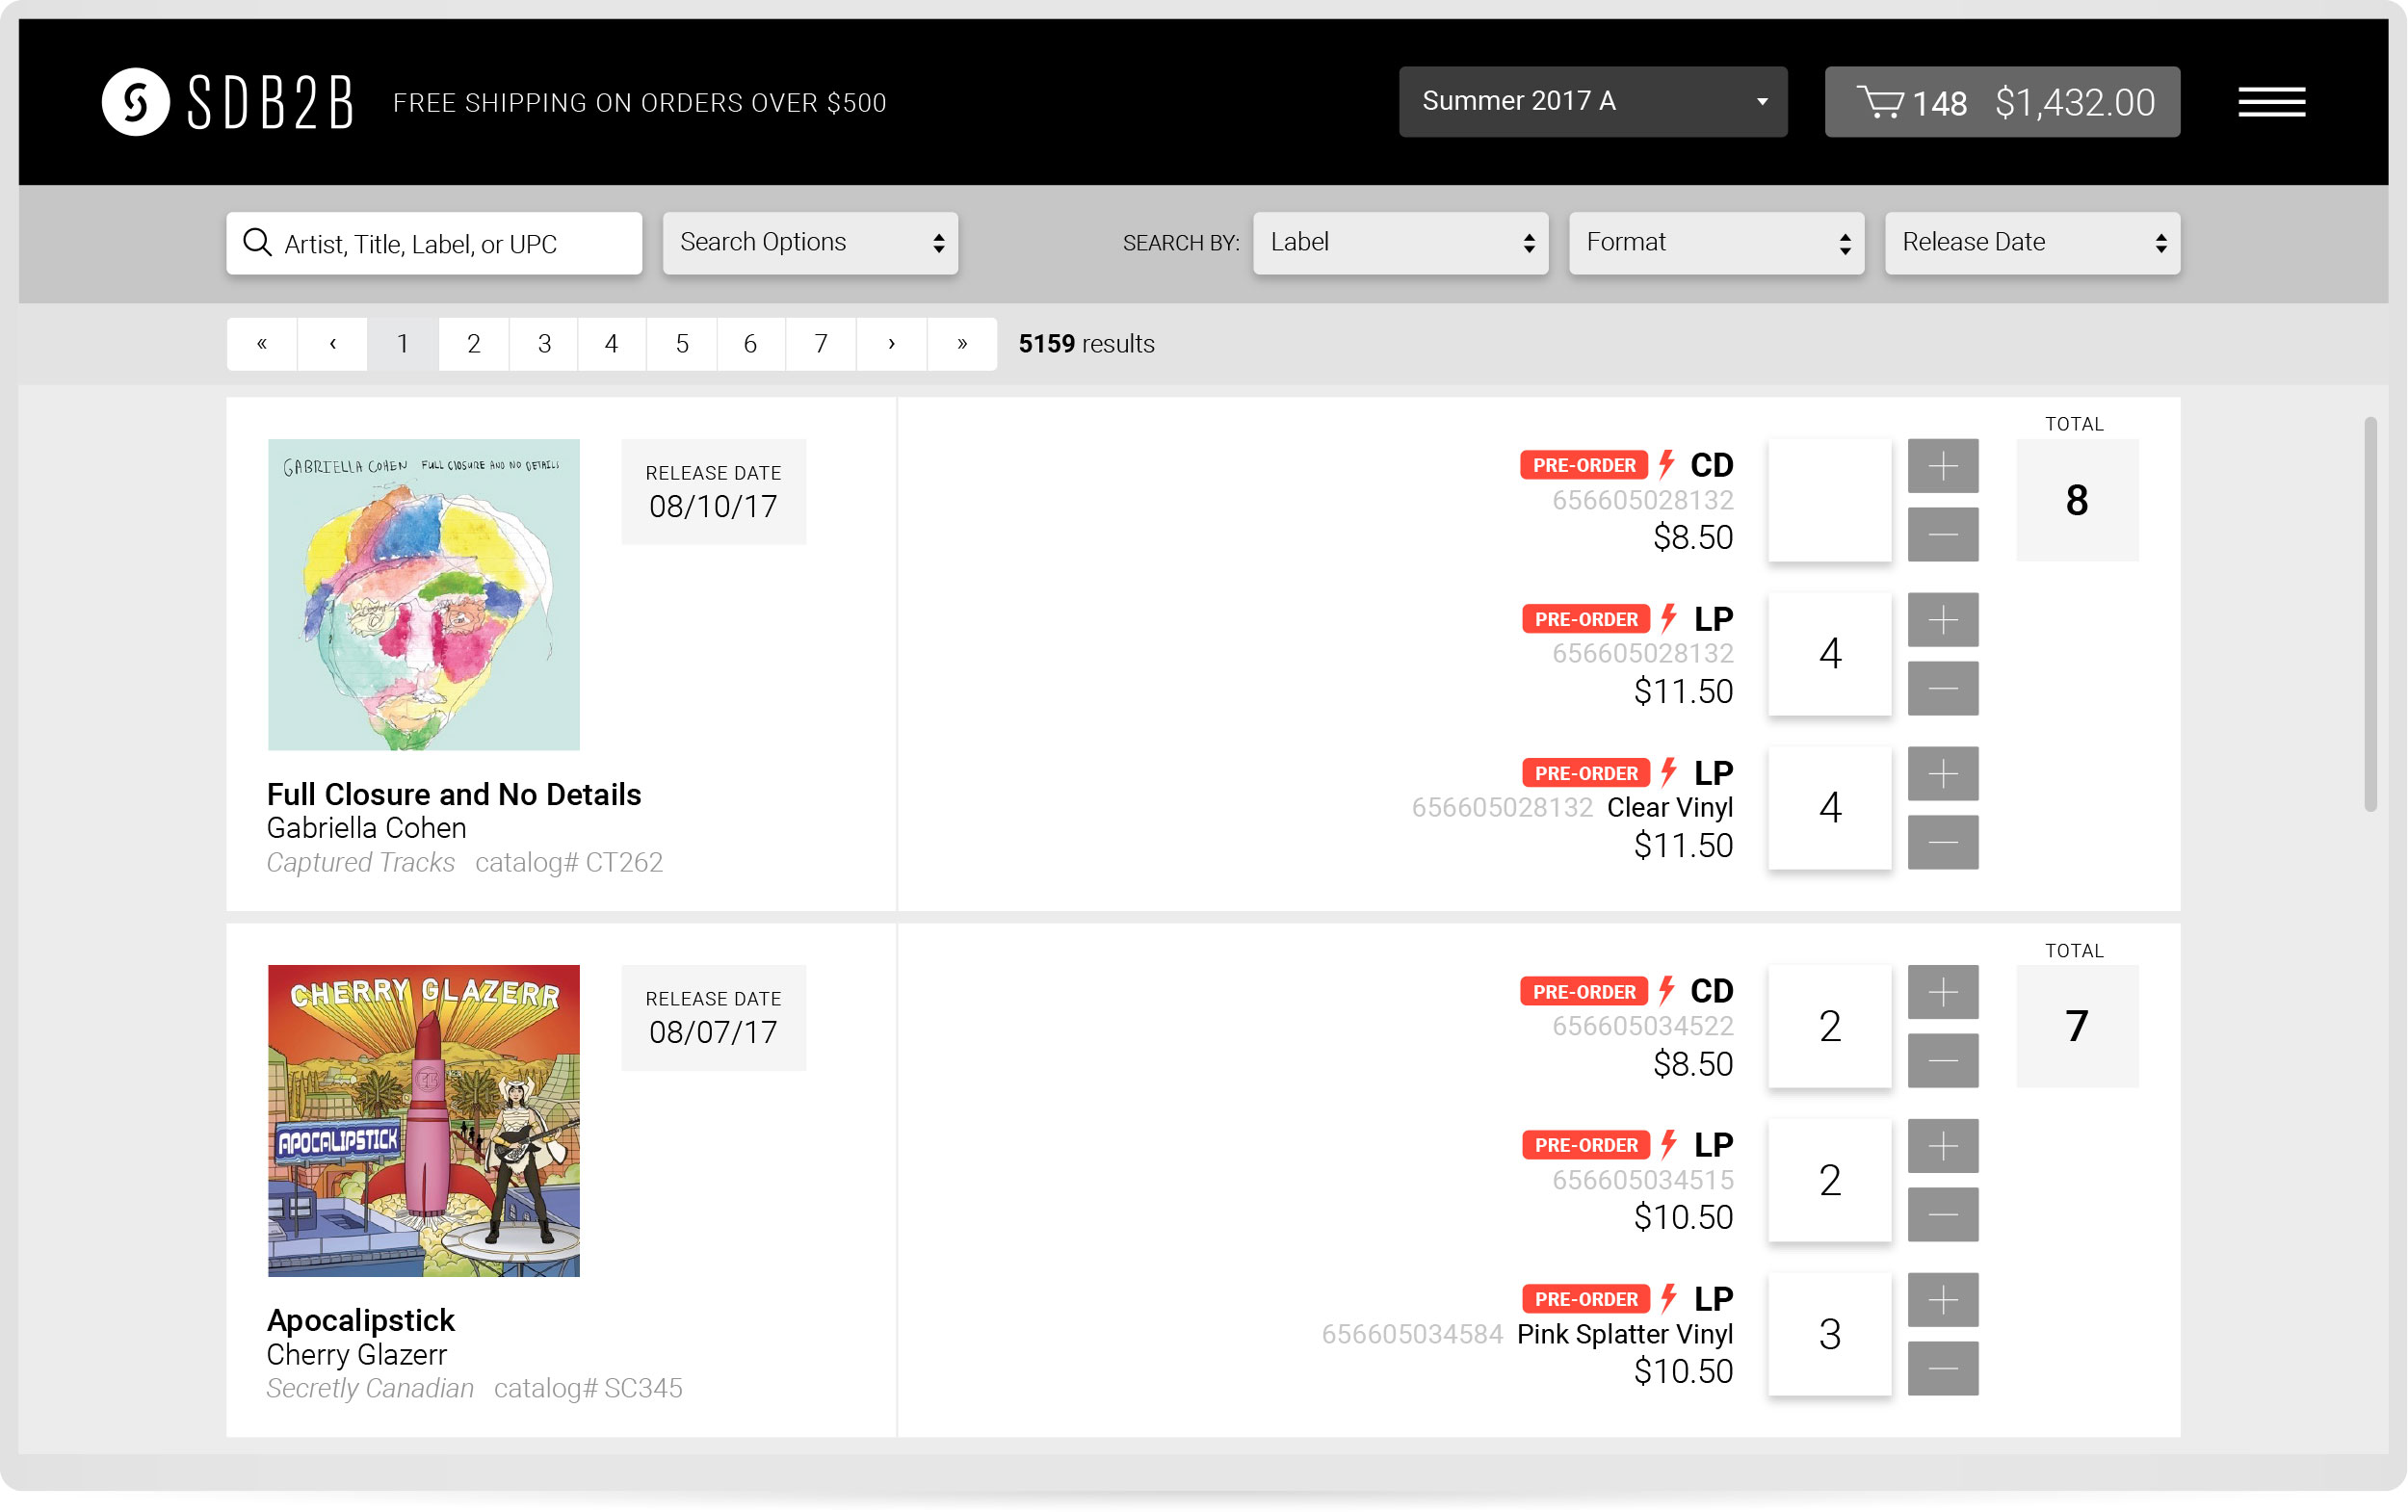Open the Format filter dropdown
Image resolution: width=2408 pixels, height=1512 pixels.
coord(1716,243)
